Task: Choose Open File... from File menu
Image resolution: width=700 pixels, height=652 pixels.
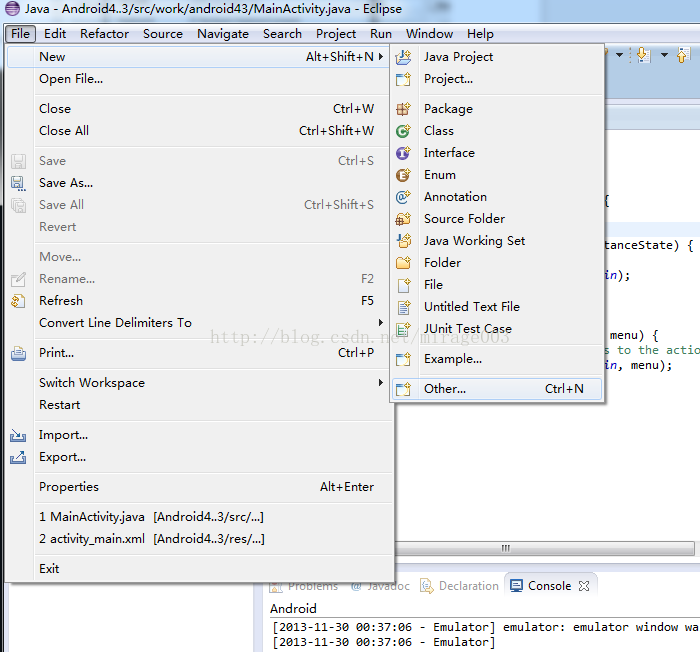Action: 199,79
